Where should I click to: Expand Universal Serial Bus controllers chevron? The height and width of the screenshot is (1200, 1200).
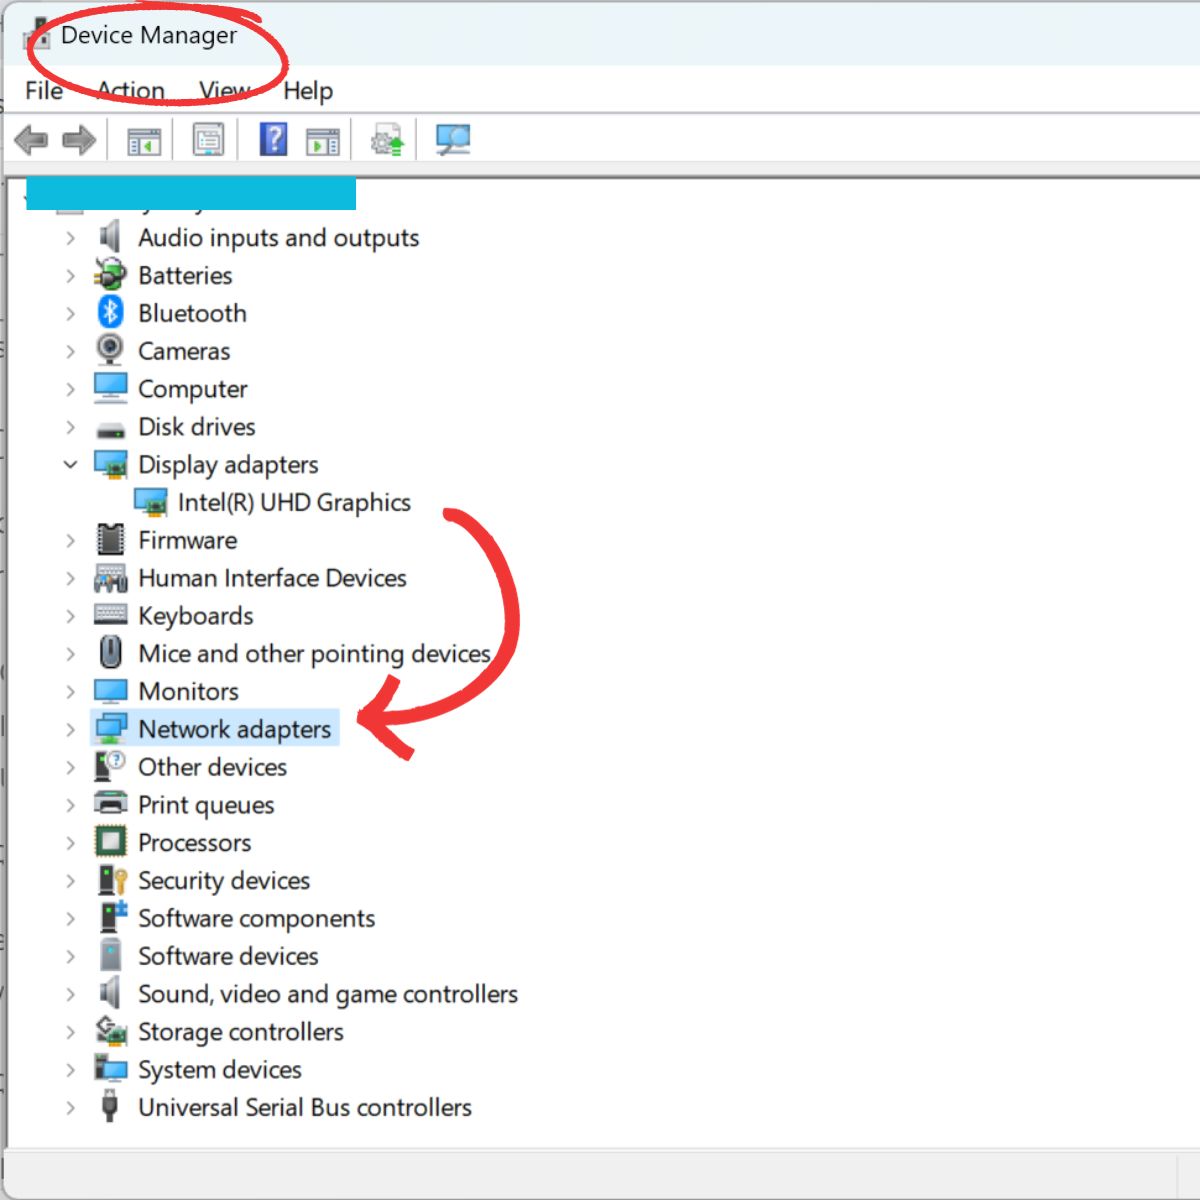coord(70,1108)
